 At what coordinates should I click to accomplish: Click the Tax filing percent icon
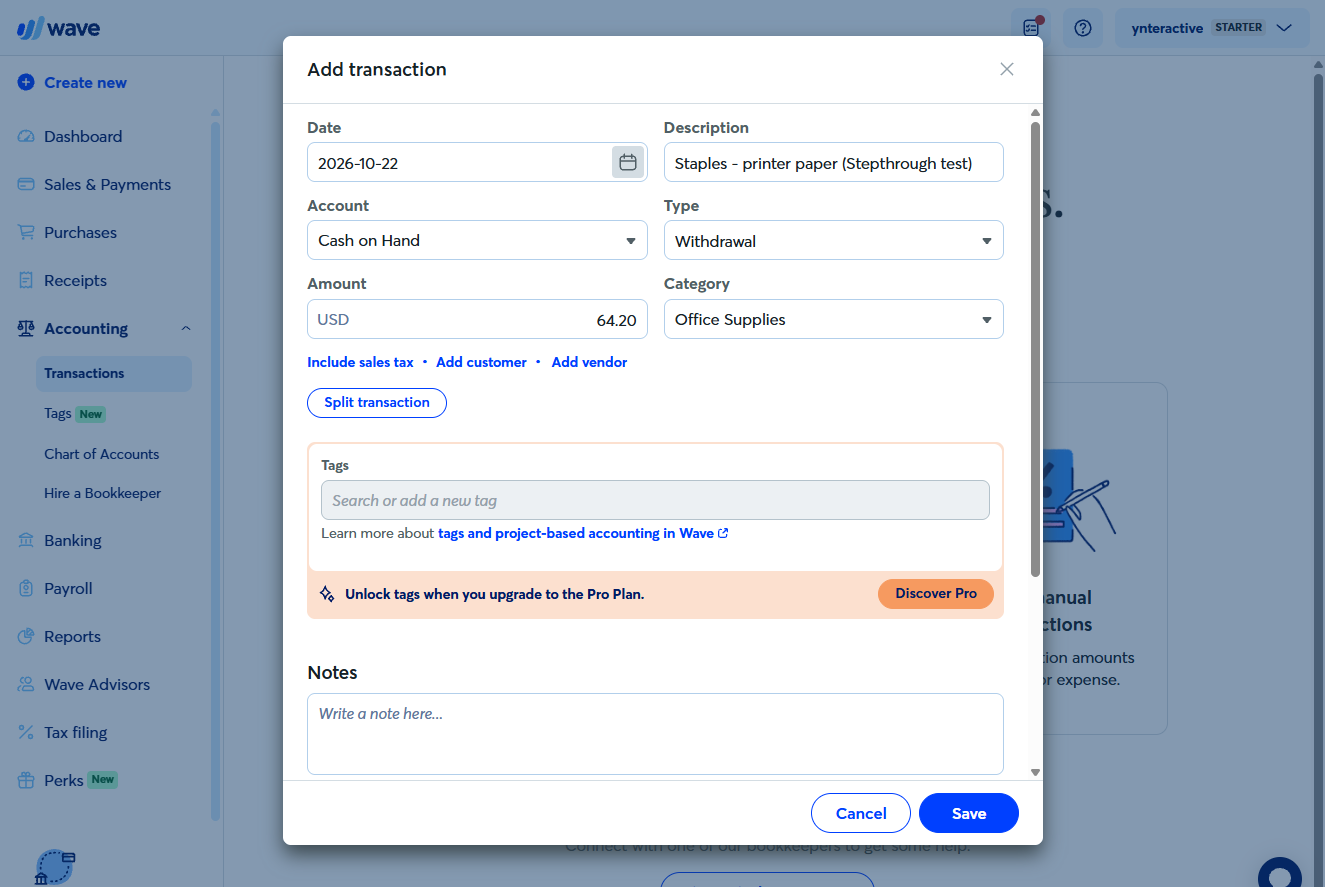click(26, 733)
